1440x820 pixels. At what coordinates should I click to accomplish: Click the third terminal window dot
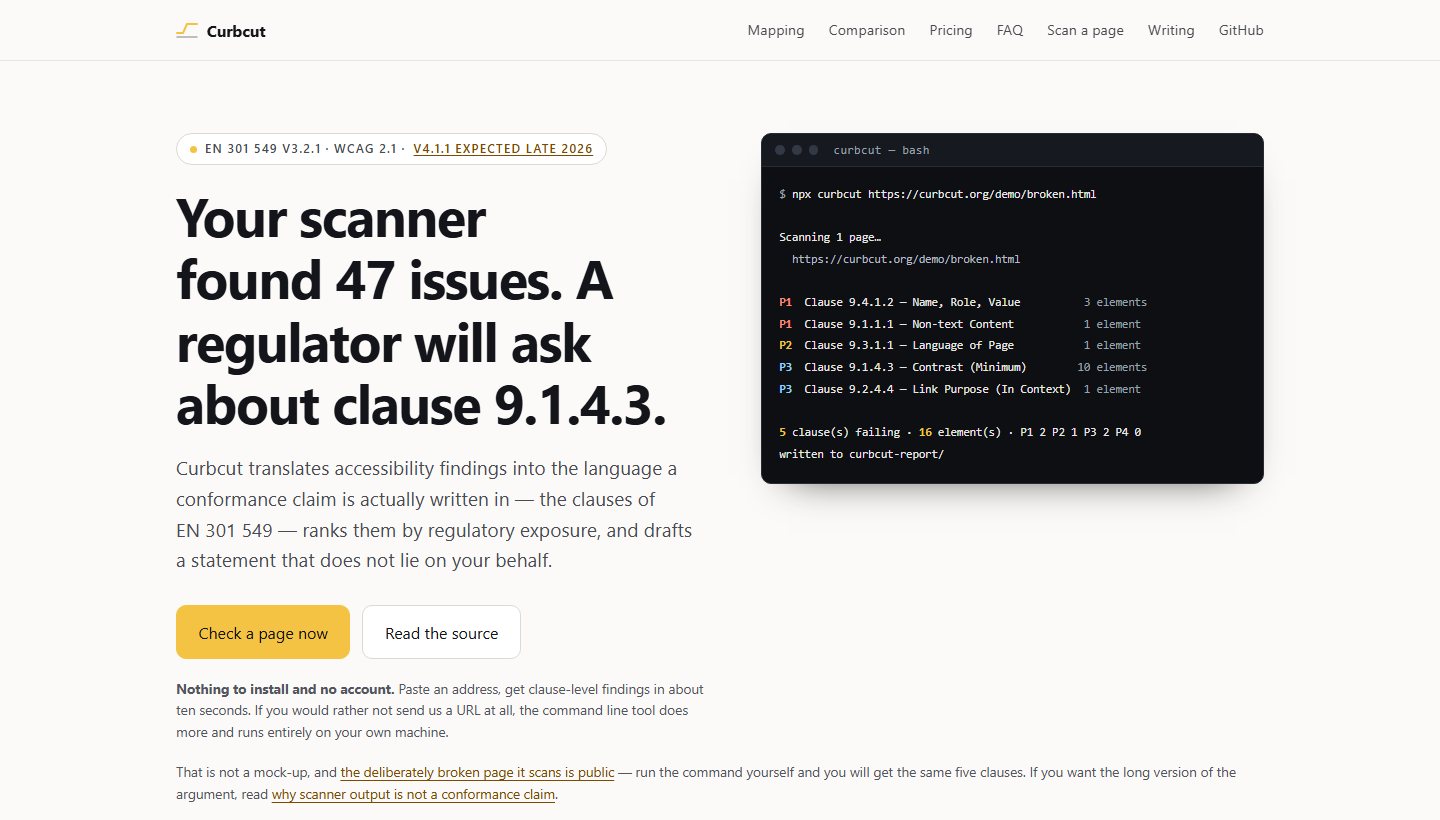coord(813,150)
